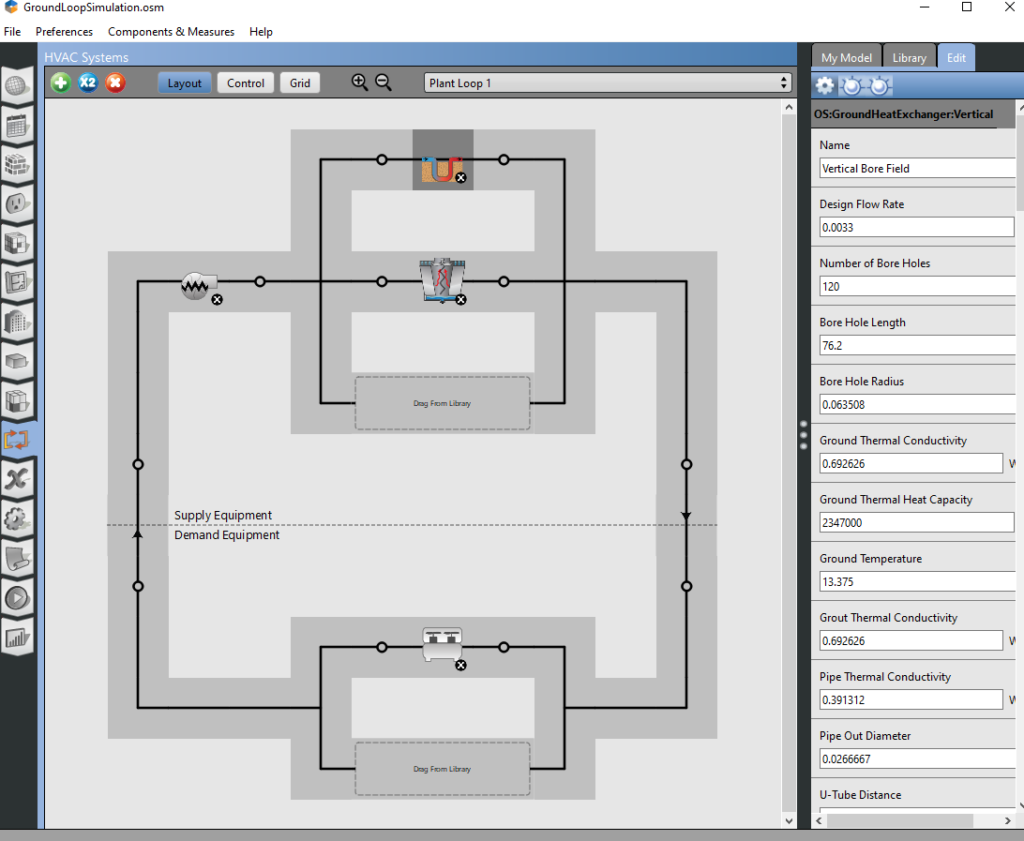Click the Run Simulation play icon

[17, 598]
